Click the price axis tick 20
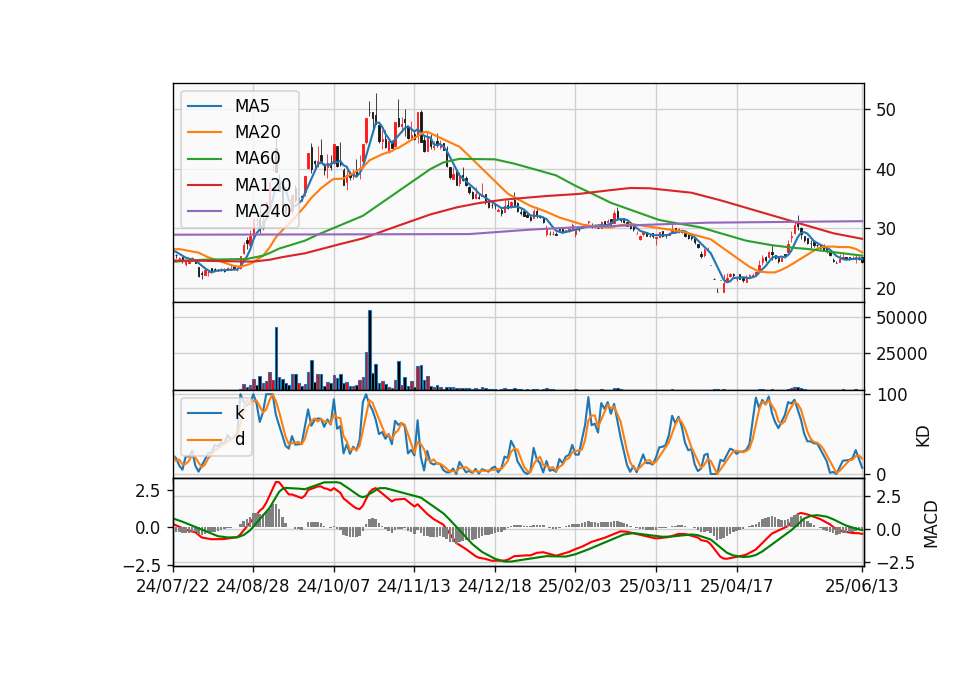The width and height of the screenshot is (960, 690). point(885,288)
